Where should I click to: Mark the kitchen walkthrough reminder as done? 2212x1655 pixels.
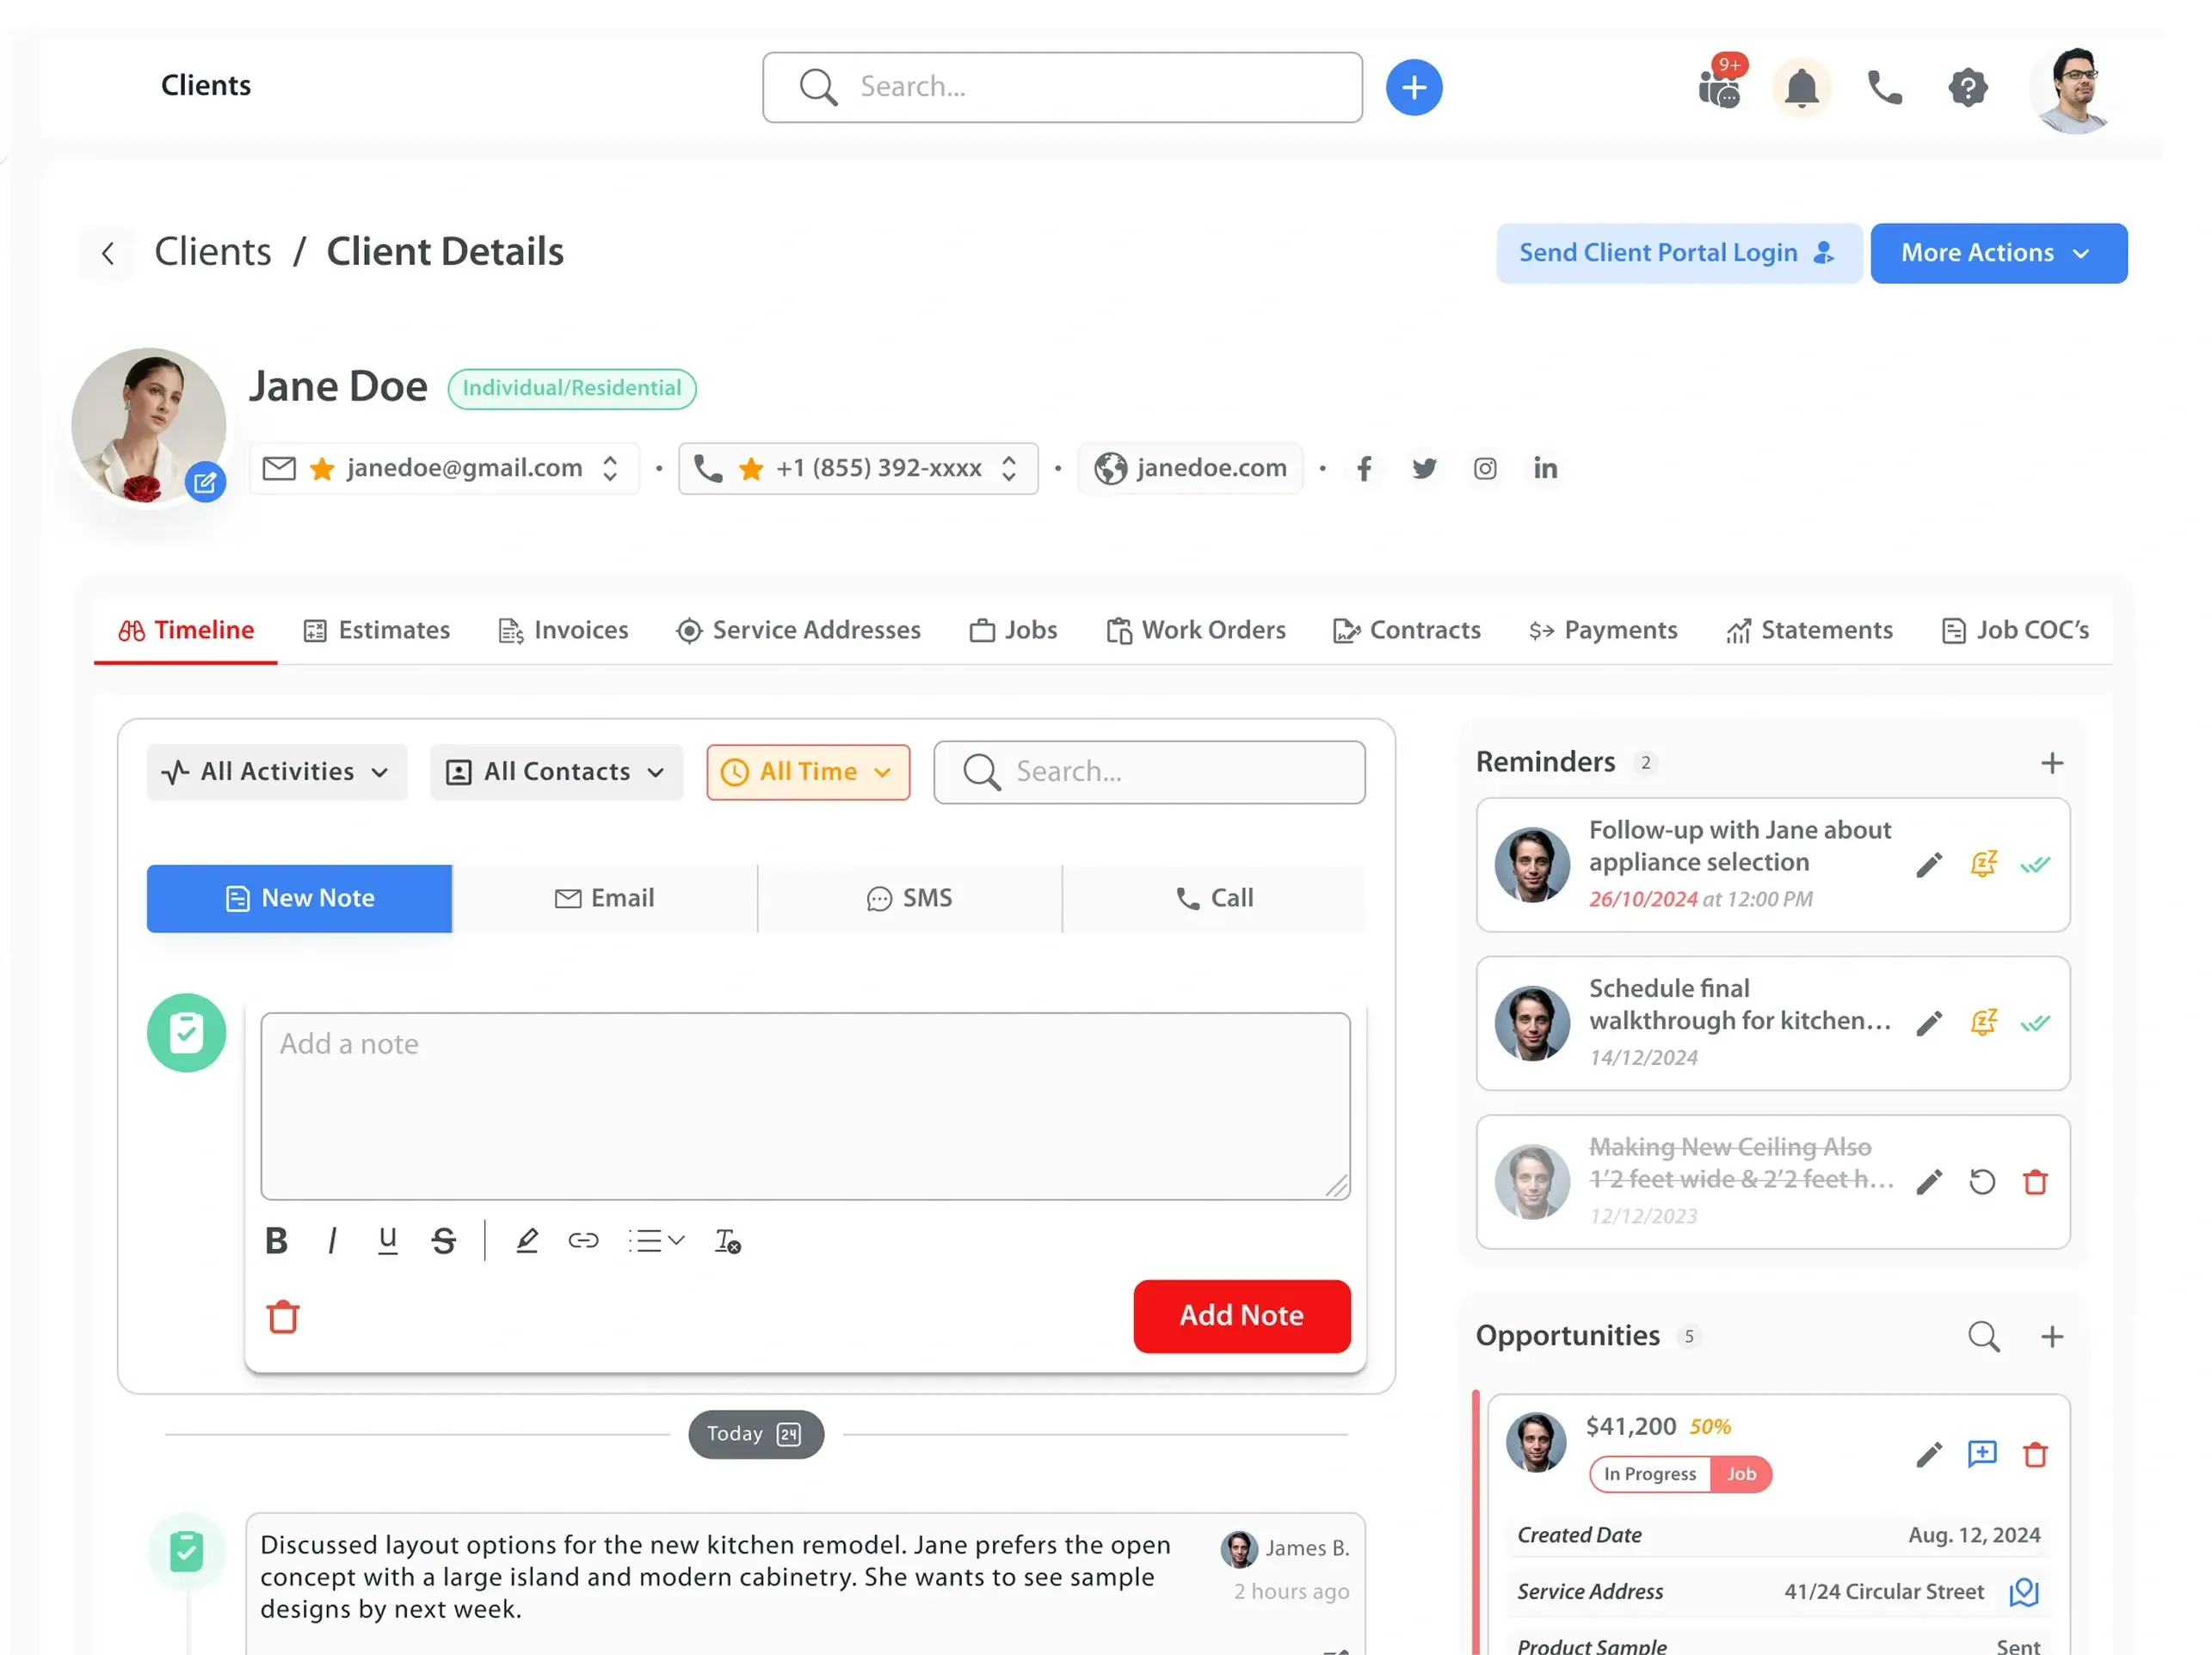pyautogui.click(x=2034, y=1023)
